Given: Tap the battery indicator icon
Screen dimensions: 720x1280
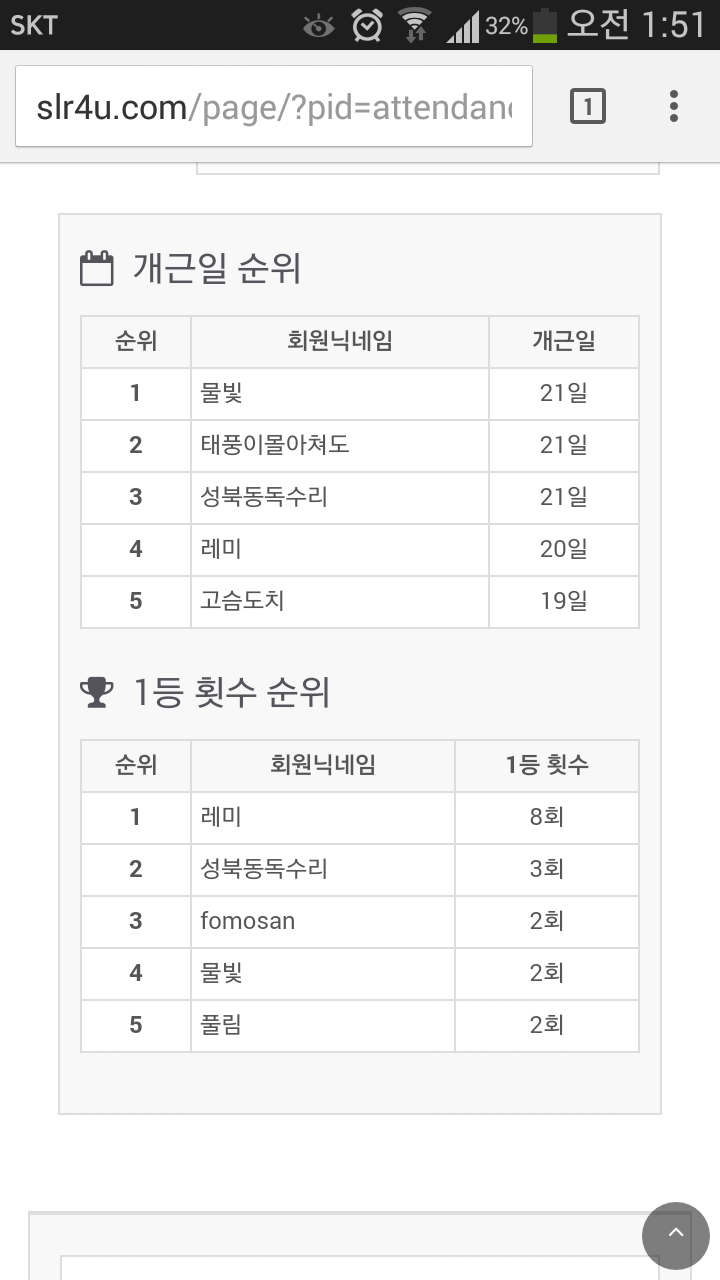Looking at the screenshot, I should tap(545, 25).
